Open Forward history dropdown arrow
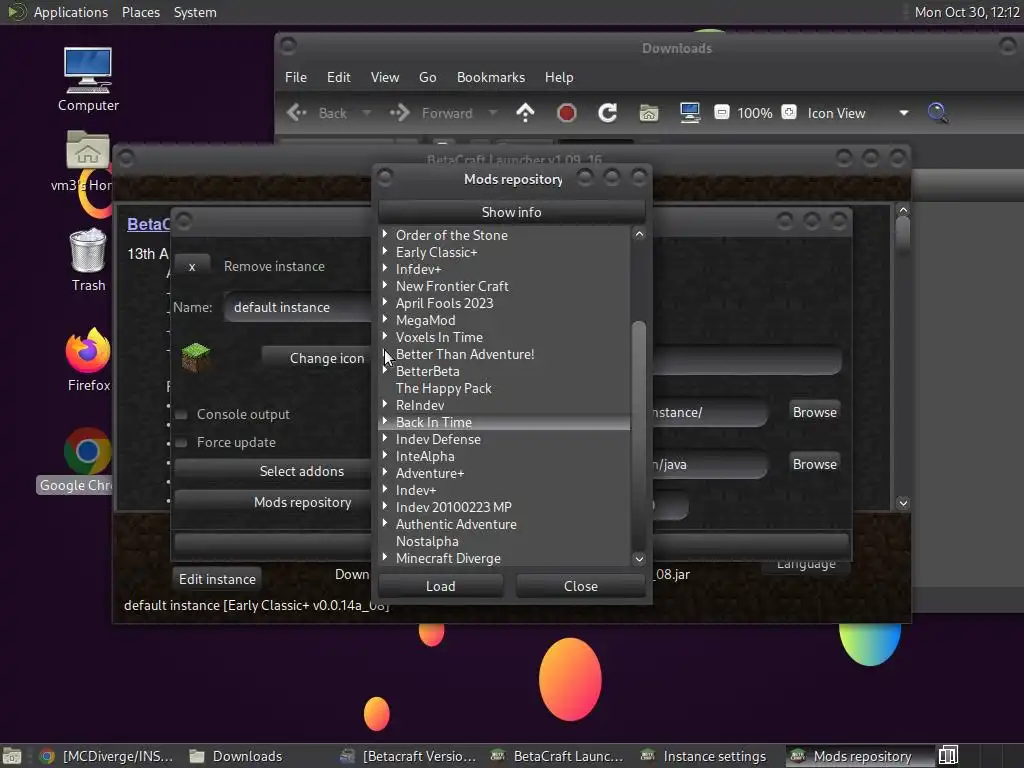1024x768 pixels. click(x=493, y=113)
